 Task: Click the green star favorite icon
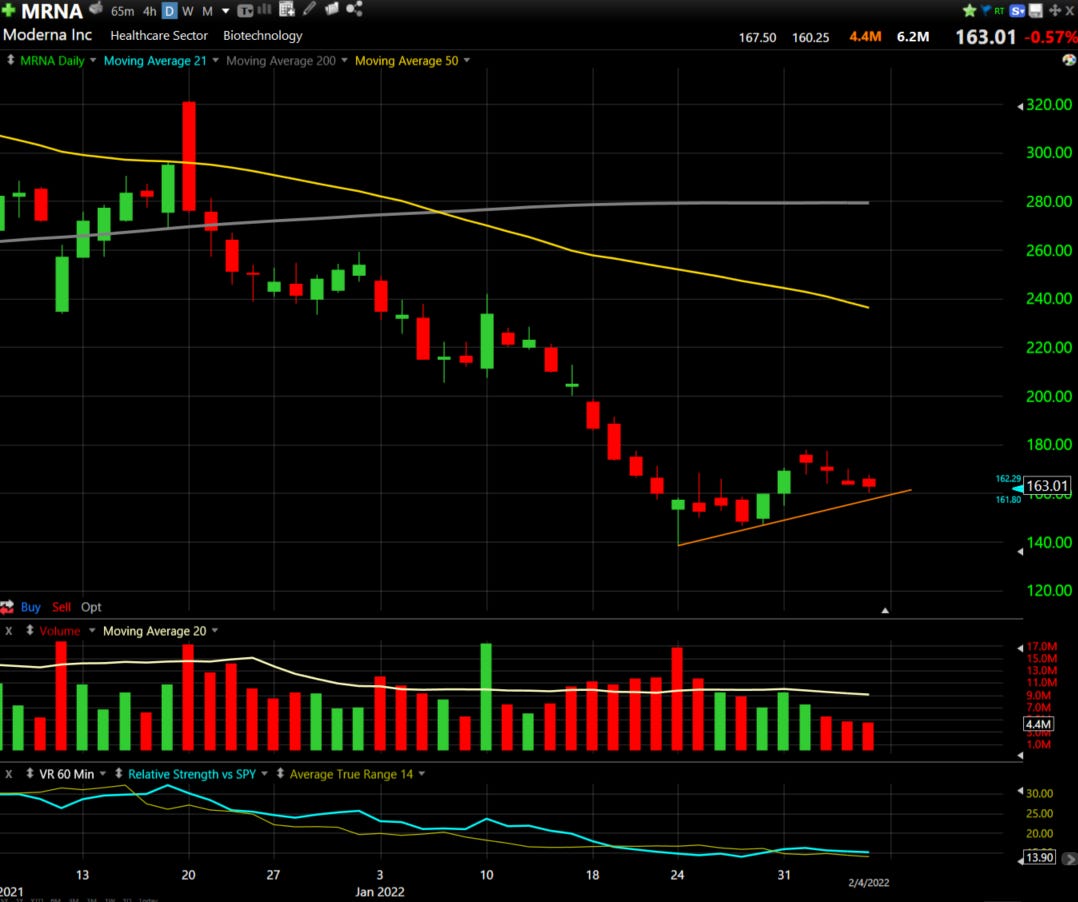pyautogui.click(x=969, y=10)
